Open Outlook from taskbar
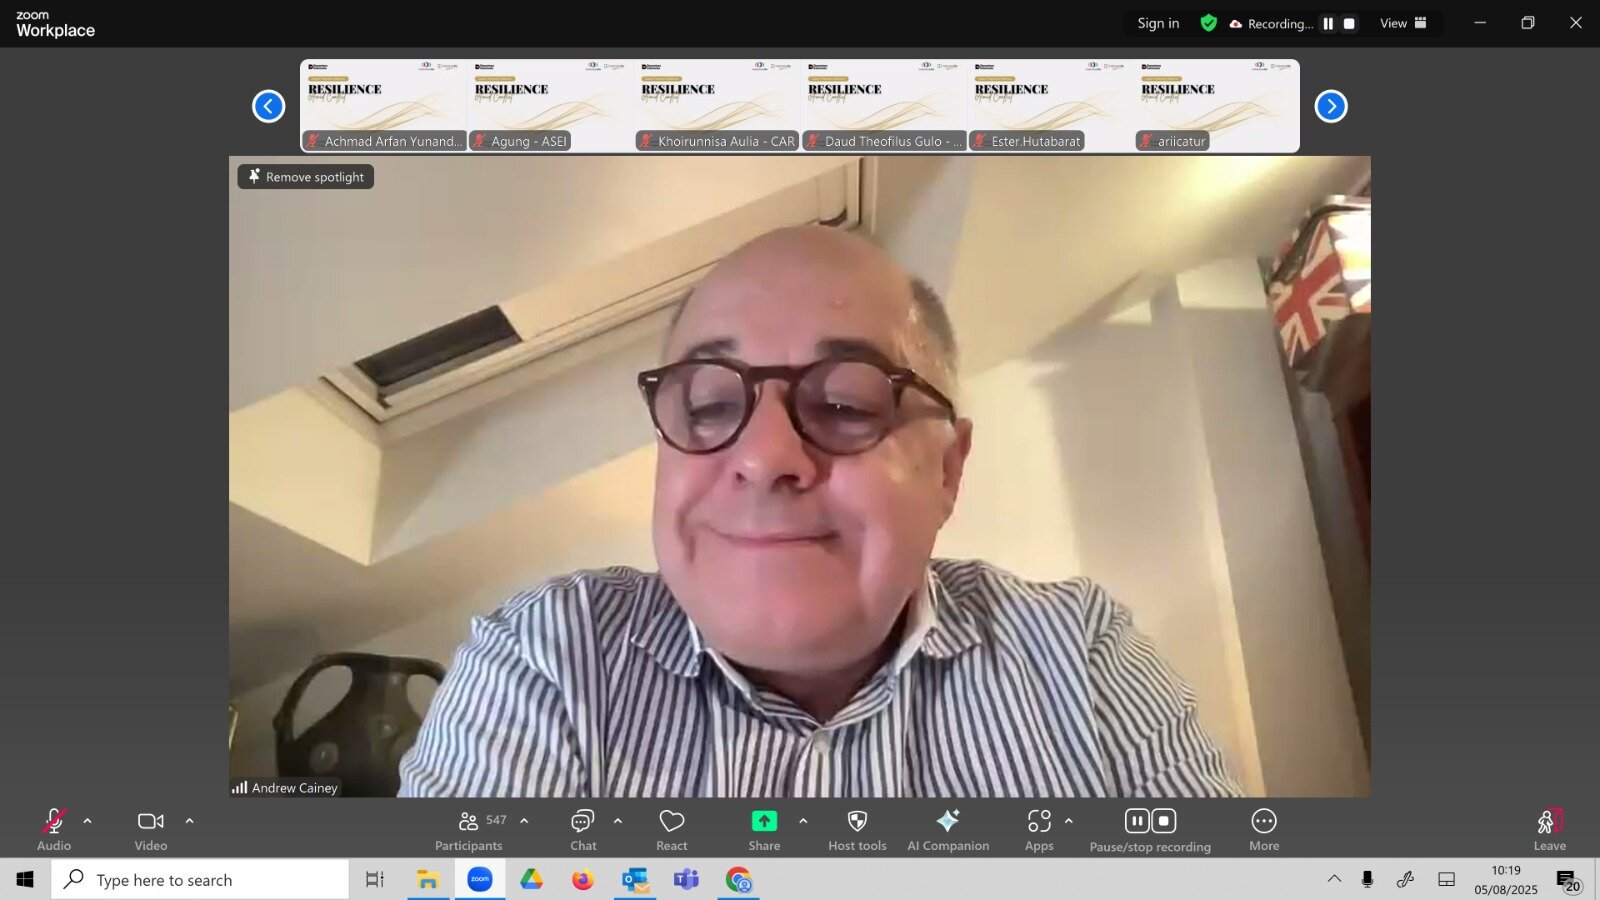Image resolution: width=1600 pixels, height=900 pixels. 635,880
